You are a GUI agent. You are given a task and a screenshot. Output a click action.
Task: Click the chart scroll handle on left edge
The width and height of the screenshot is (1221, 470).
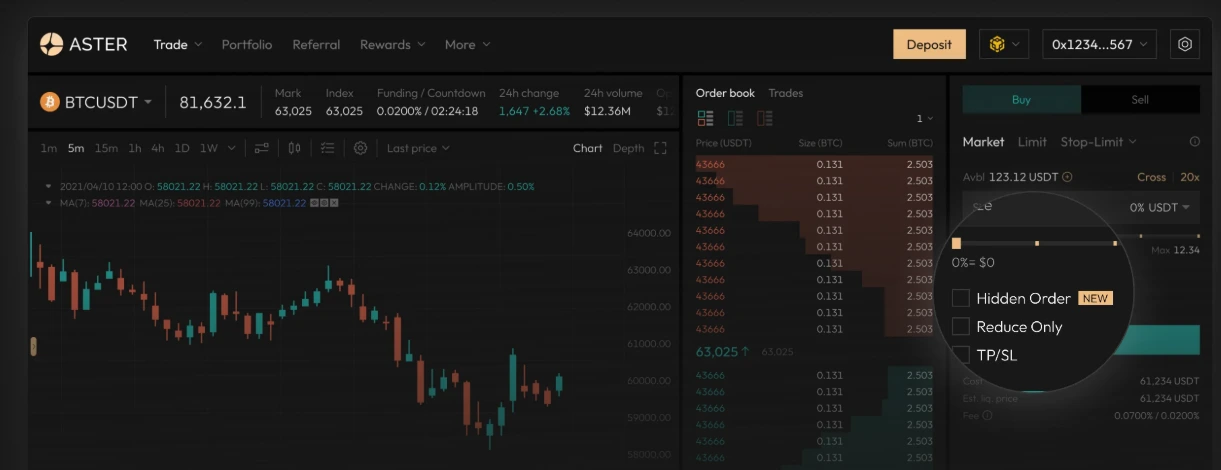coord(33,347)
